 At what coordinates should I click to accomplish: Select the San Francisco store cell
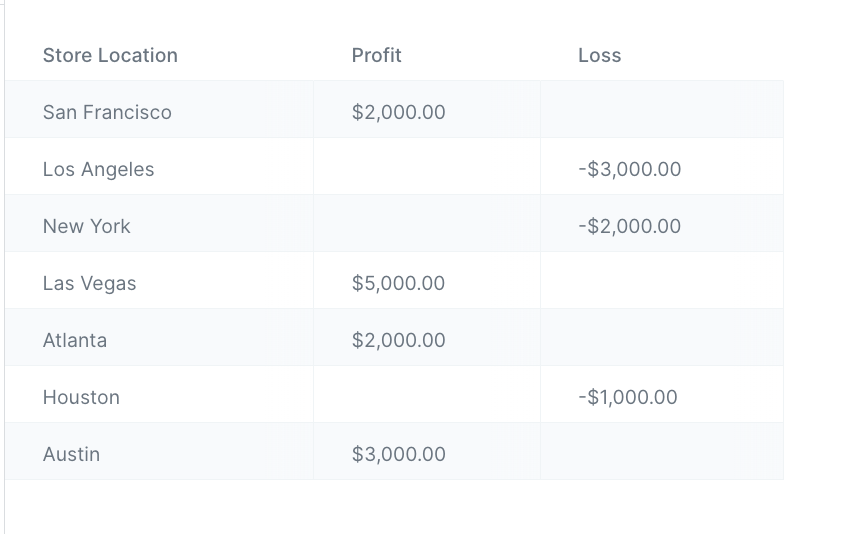(107, 113)
